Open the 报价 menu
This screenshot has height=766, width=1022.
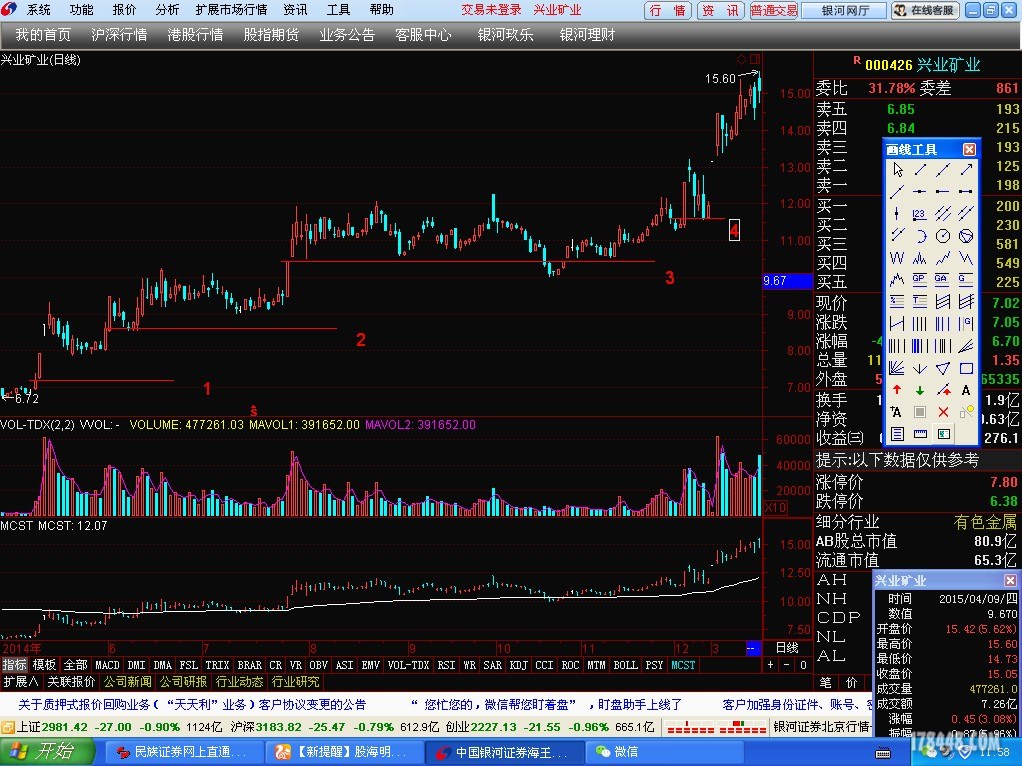[124, 10]
